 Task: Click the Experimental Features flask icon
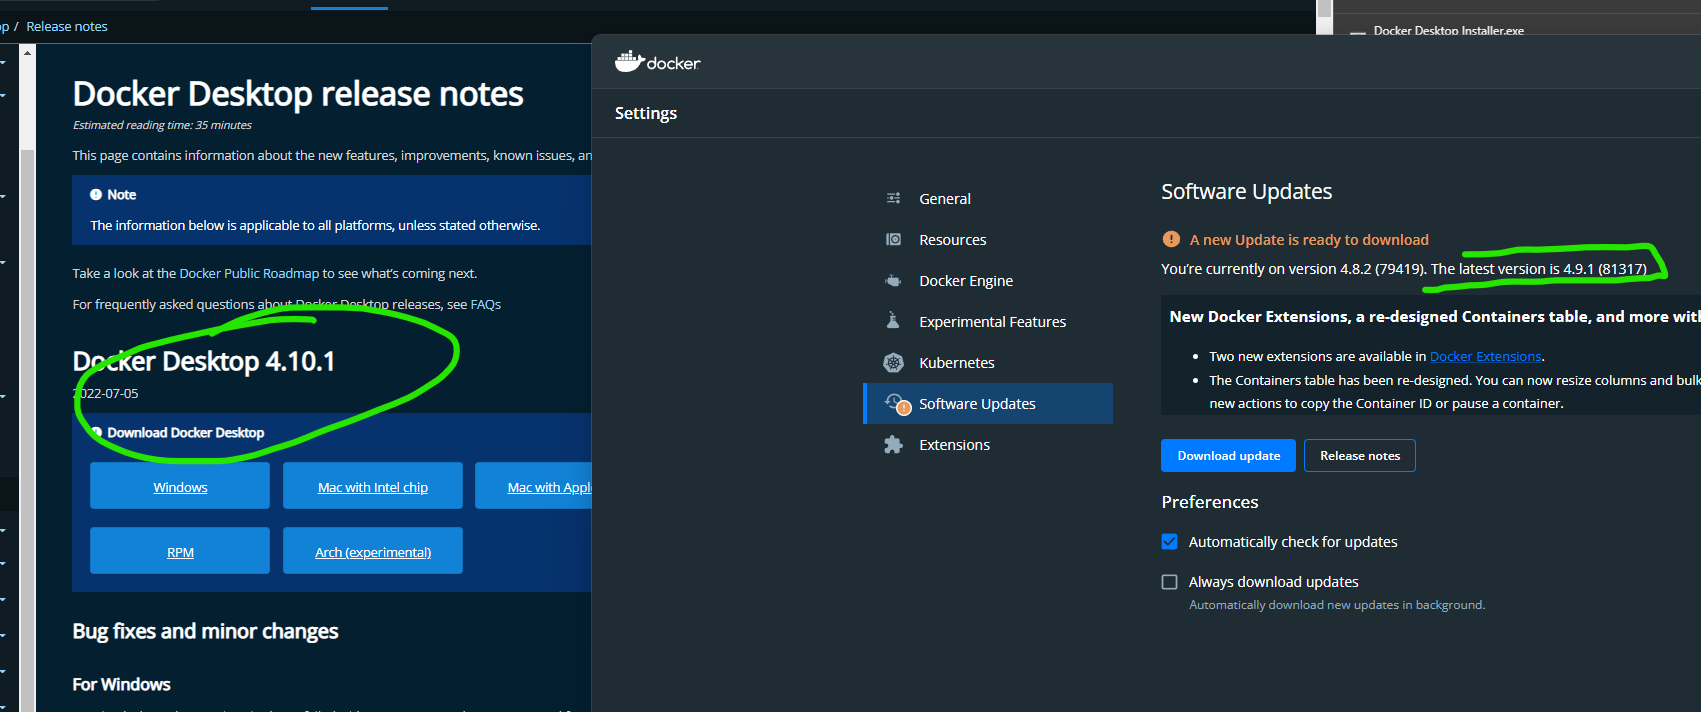pos(893,321)
